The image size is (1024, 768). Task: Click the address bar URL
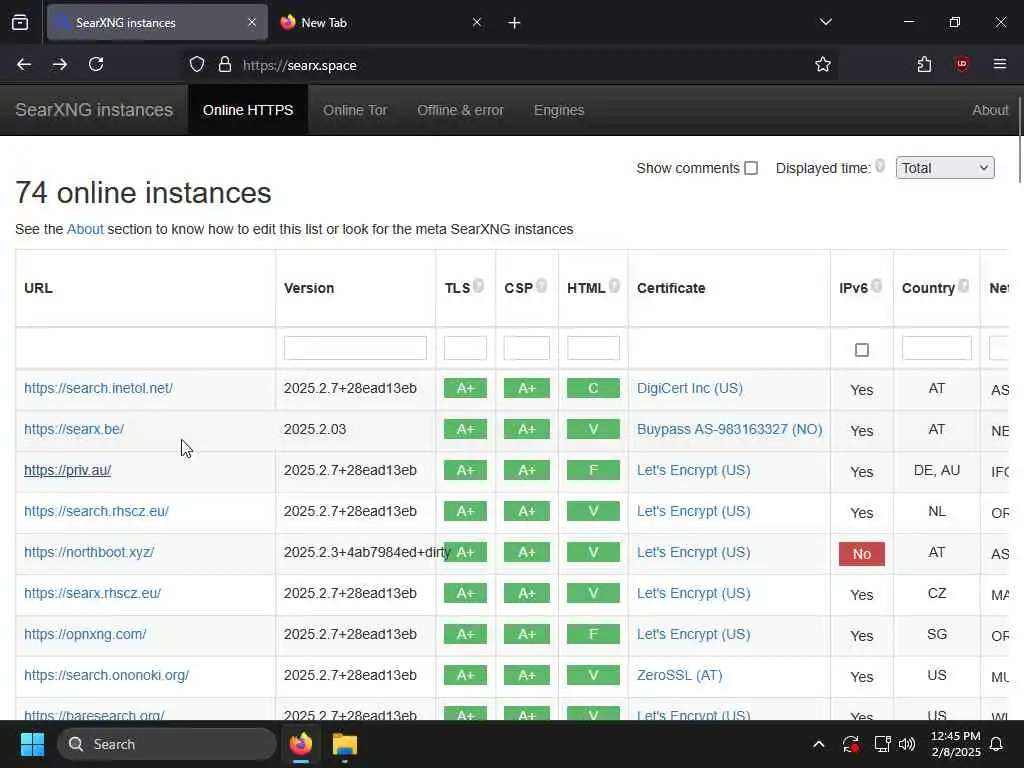click(300, 65)
